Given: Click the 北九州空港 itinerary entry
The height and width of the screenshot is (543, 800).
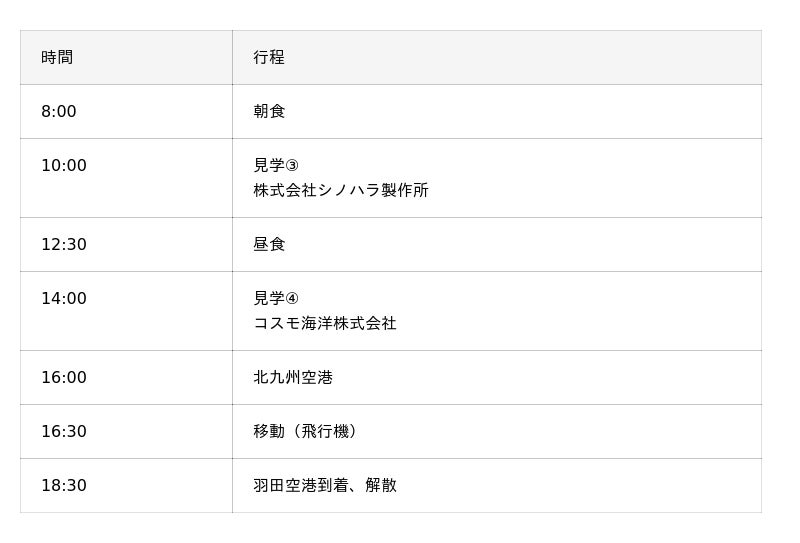Looking at the screenshot, I should [293, 378].
